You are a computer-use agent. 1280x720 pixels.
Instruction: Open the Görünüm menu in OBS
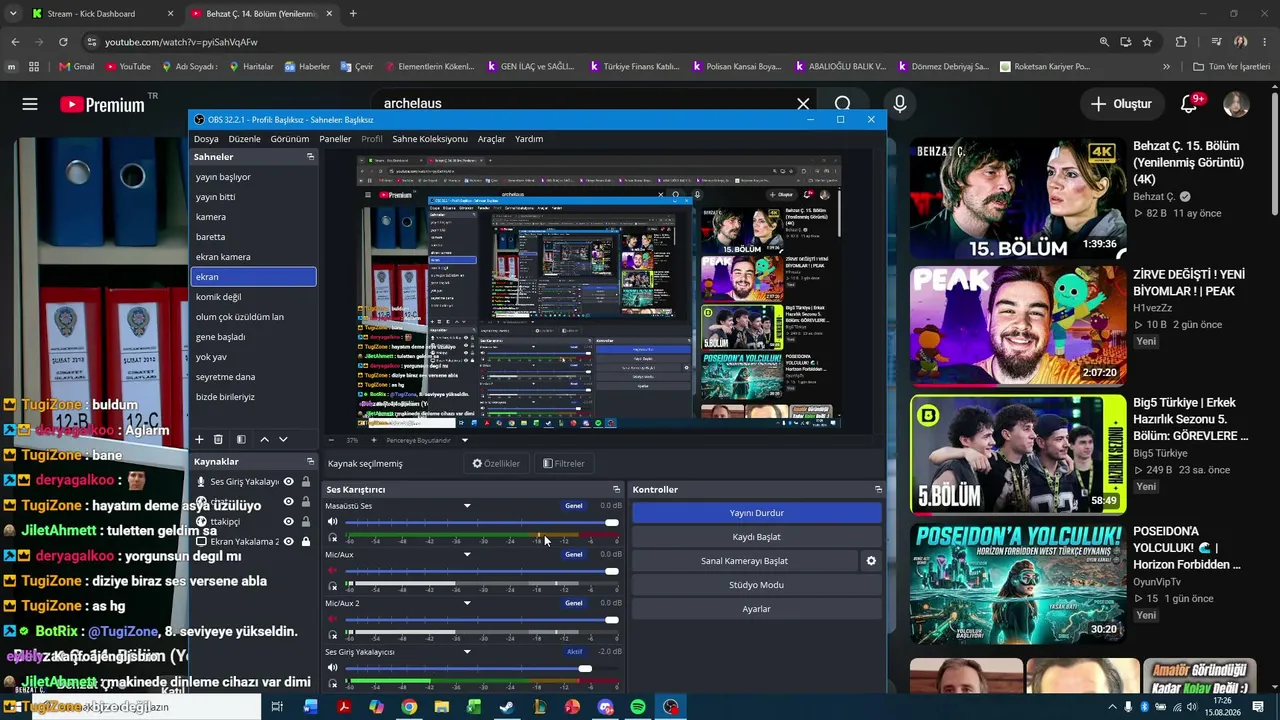click(x=290, y=139)
